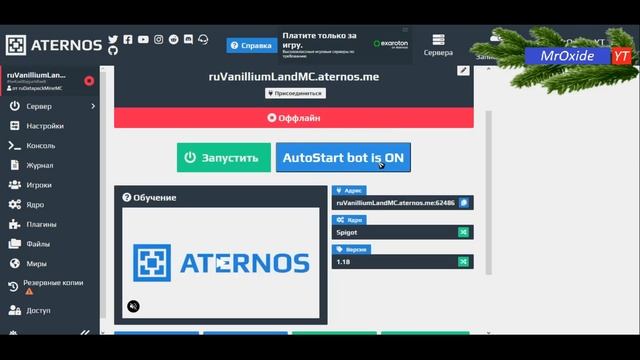Click the Обучение help icon
Image resolution: width=640 pixels, height=360 pixels.
[x=127, y=198]
